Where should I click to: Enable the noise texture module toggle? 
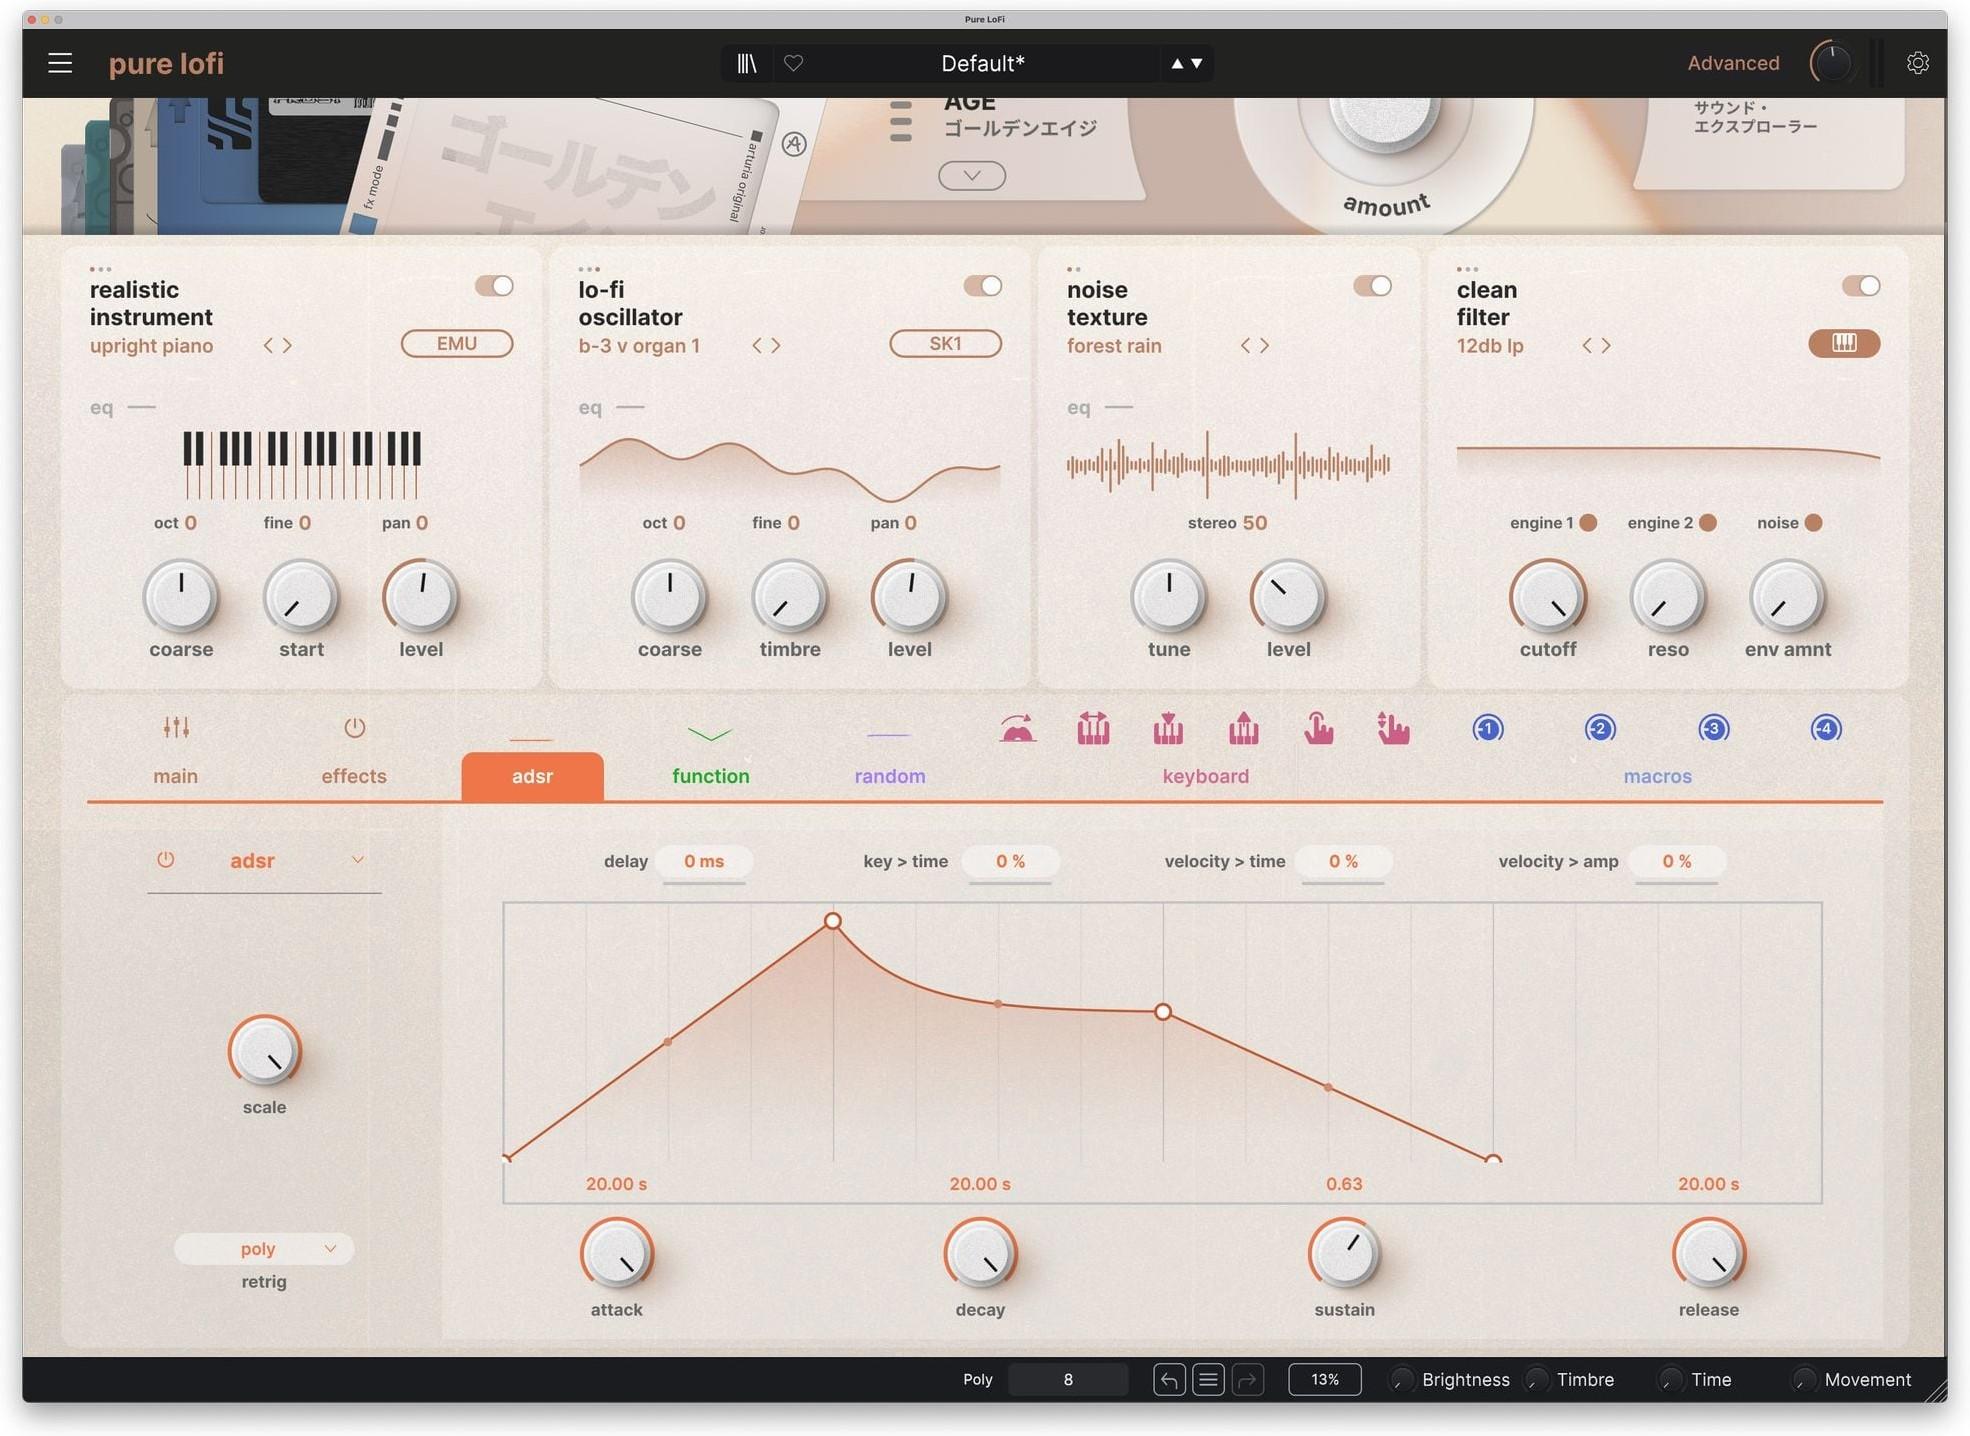(x=1372, y=286)
